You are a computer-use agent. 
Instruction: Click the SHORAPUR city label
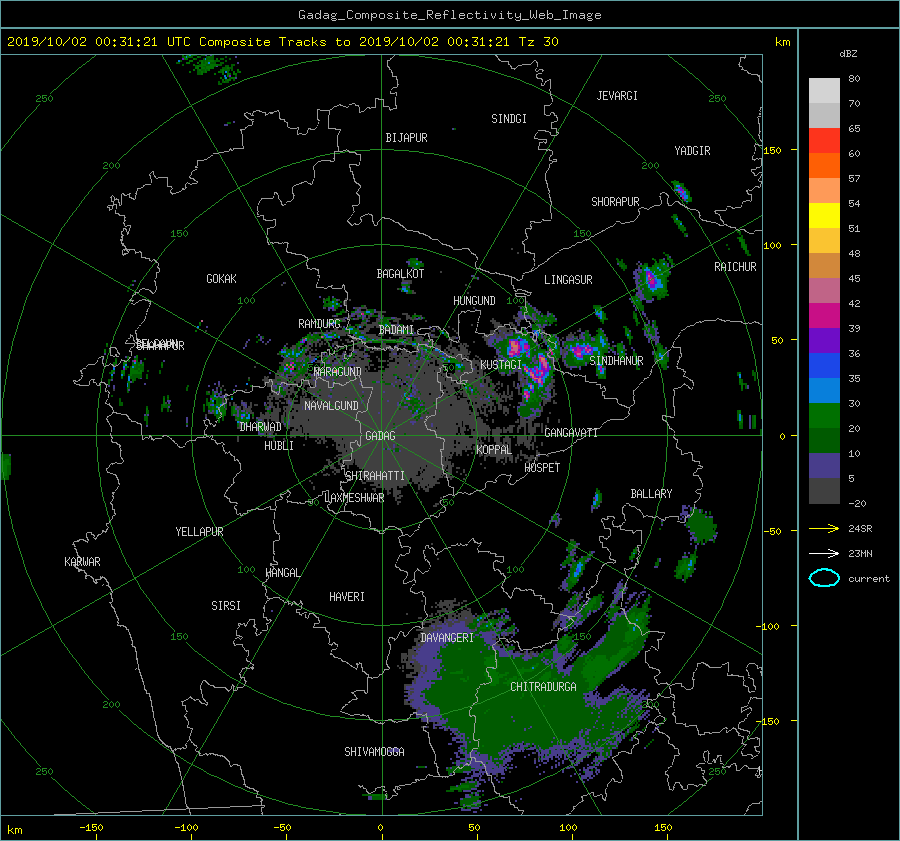pos(615,202)
